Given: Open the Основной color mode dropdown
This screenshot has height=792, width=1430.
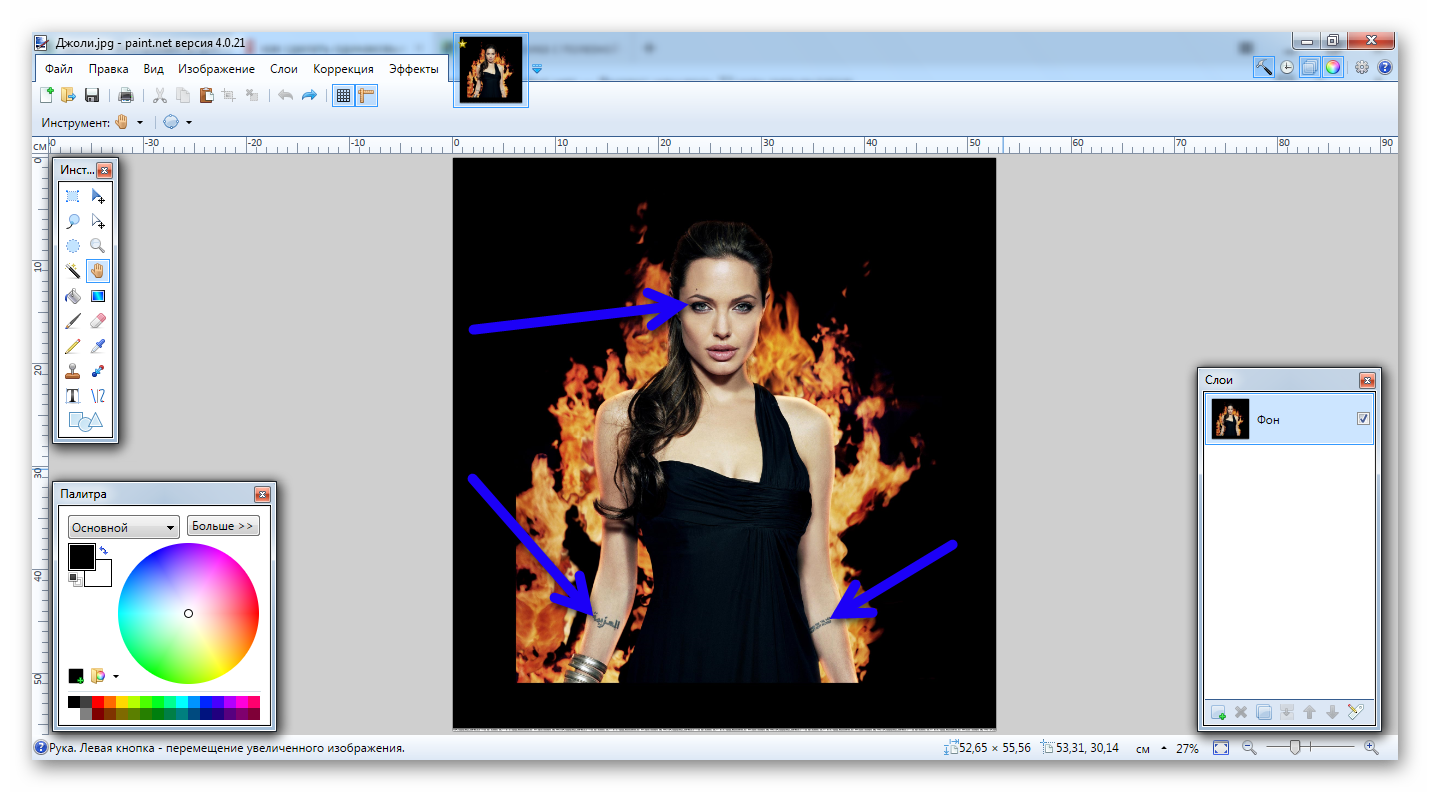Looking at the screenshot, I should [x=123, y=527].
